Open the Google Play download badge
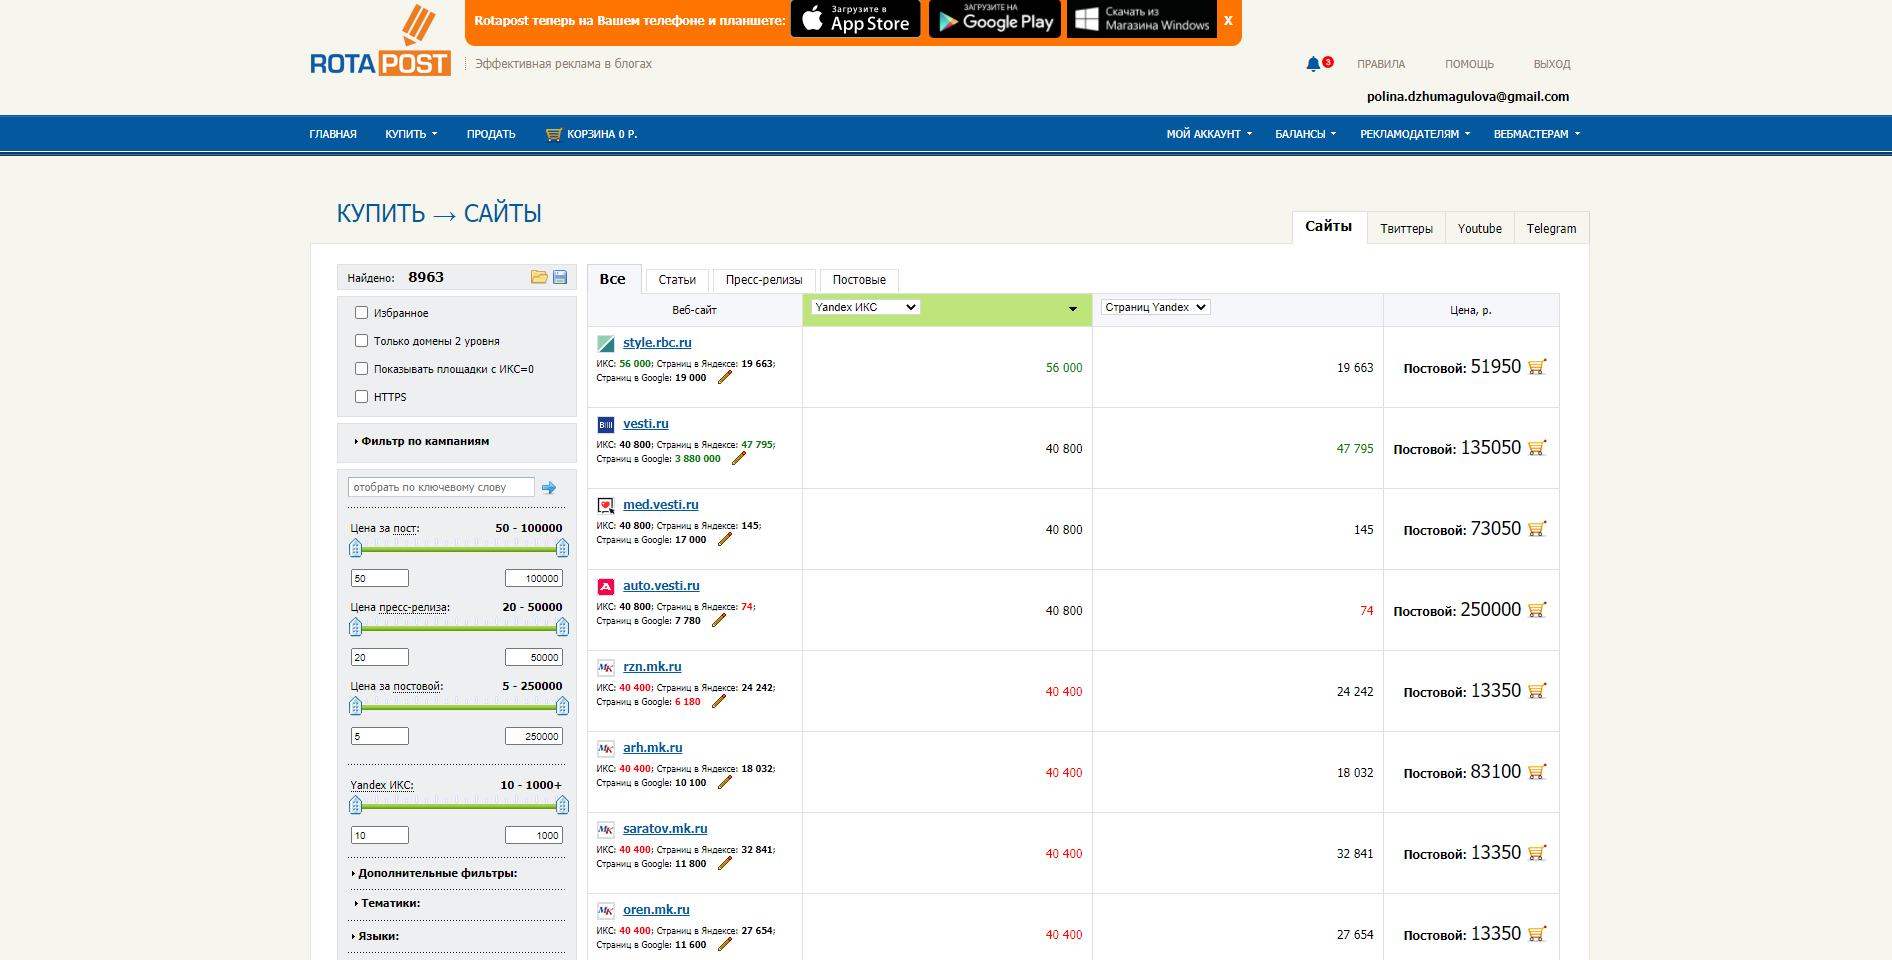This screenshot has width=1892, height=960. click(x=995, y=19)
